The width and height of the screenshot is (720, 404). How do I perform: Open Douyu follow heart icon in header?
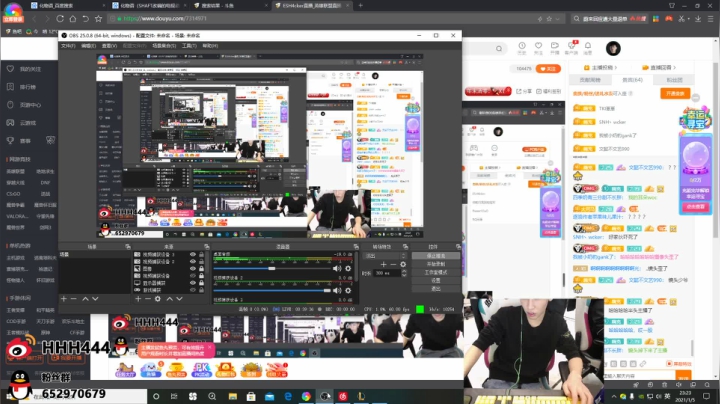click(538, 46)
